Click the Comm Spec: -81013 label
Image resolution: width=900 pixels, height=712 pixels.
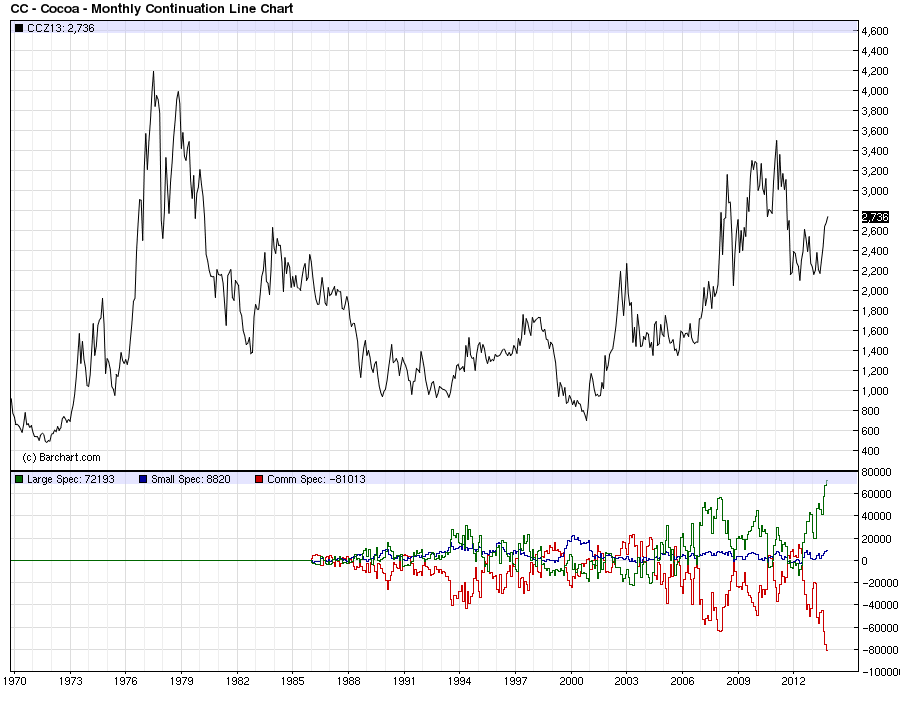(316, 479)
